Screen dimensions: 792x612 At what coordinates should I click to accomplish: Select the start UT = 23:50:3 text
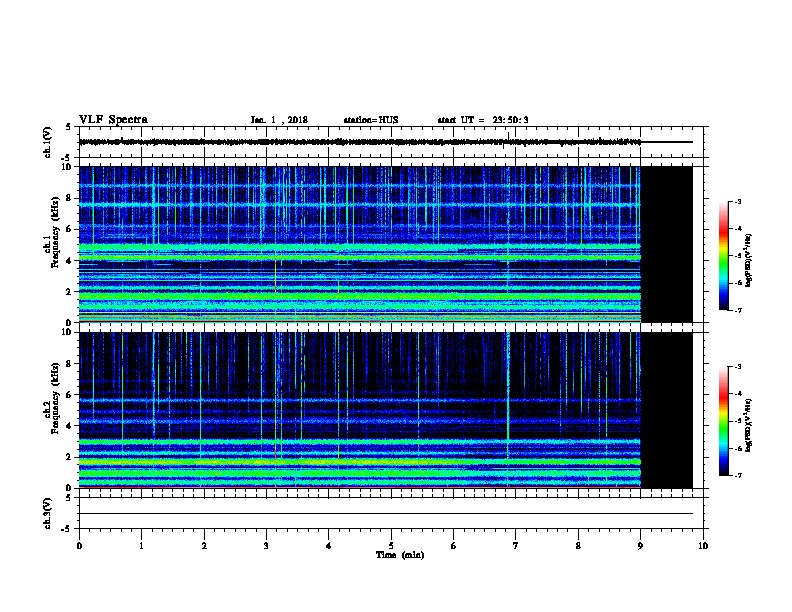[x=483, y=120]
